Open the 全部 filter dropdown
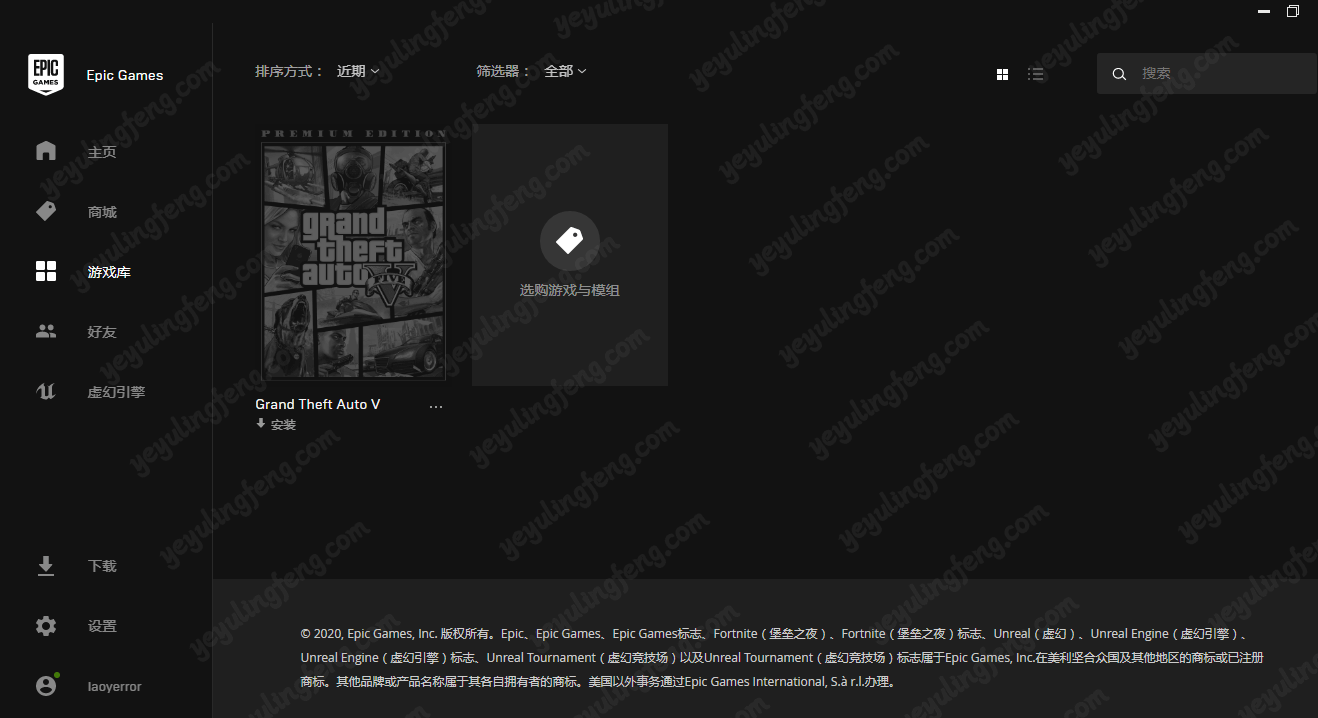 tap(565, 71)
